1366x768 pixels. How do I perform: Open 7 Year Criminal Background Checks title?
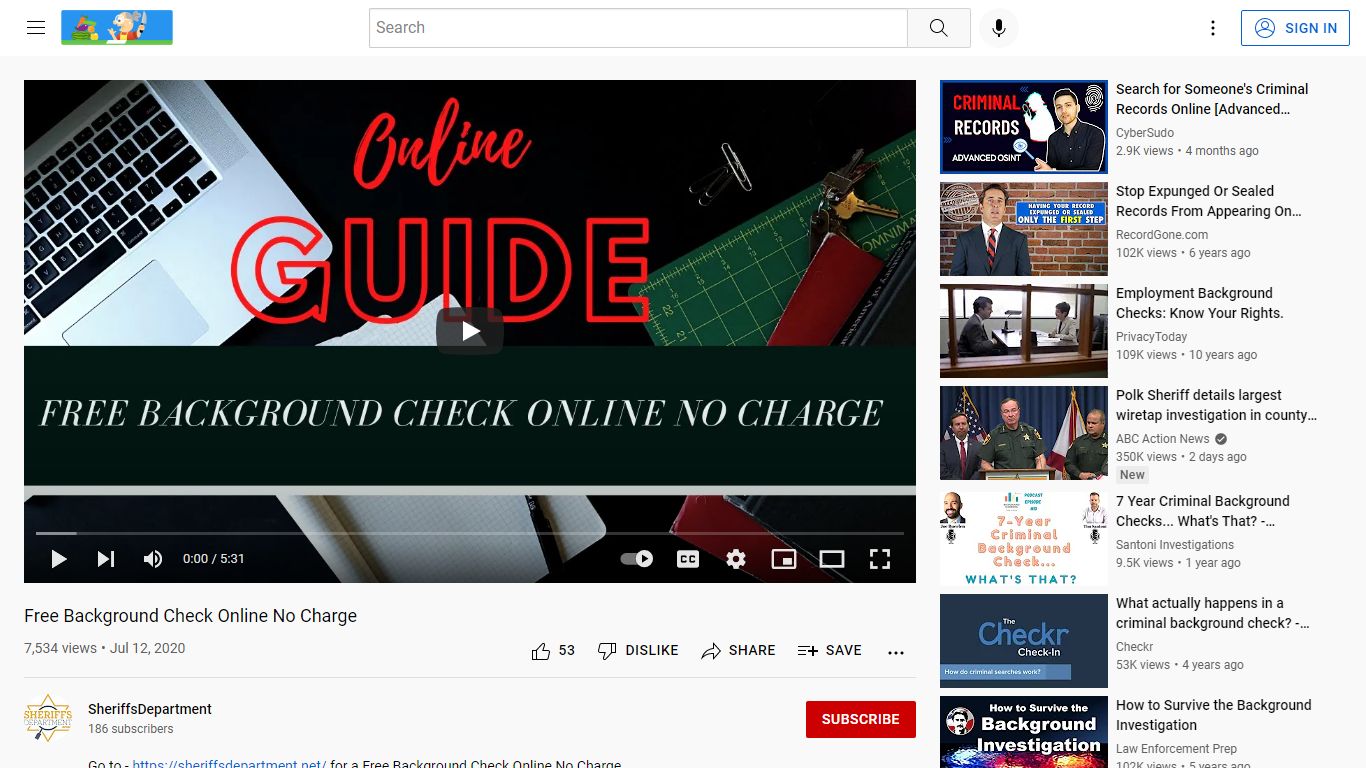(x=1203, y=511)
